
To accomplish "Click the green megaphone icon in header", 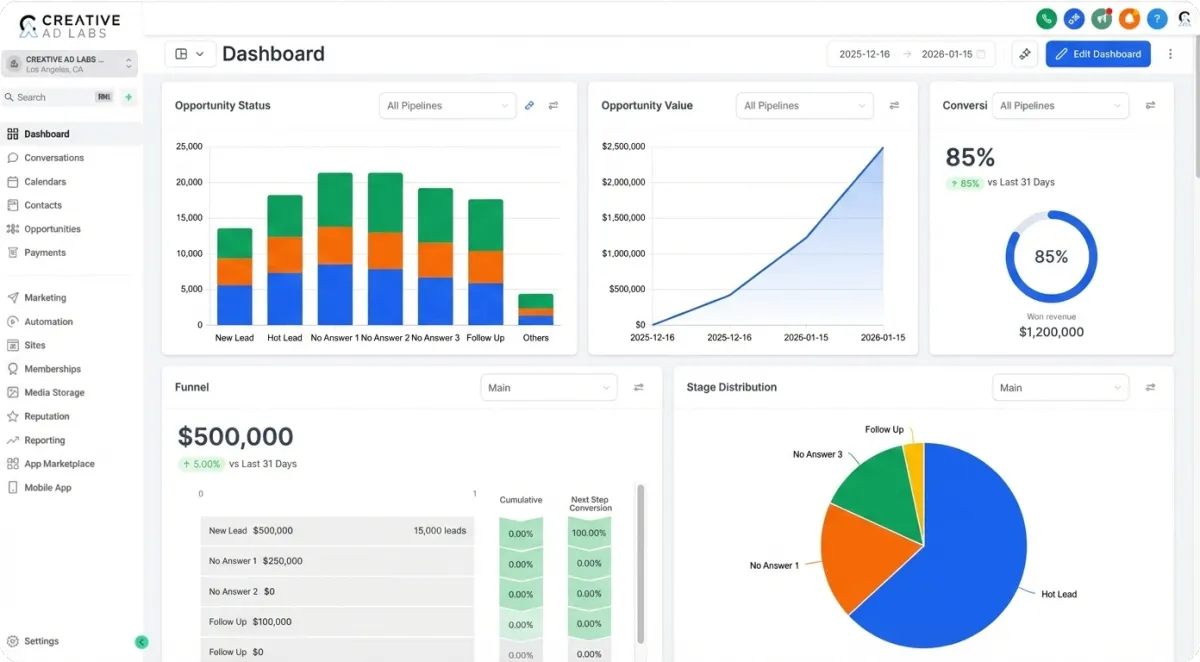I will tap(1102, 18).
